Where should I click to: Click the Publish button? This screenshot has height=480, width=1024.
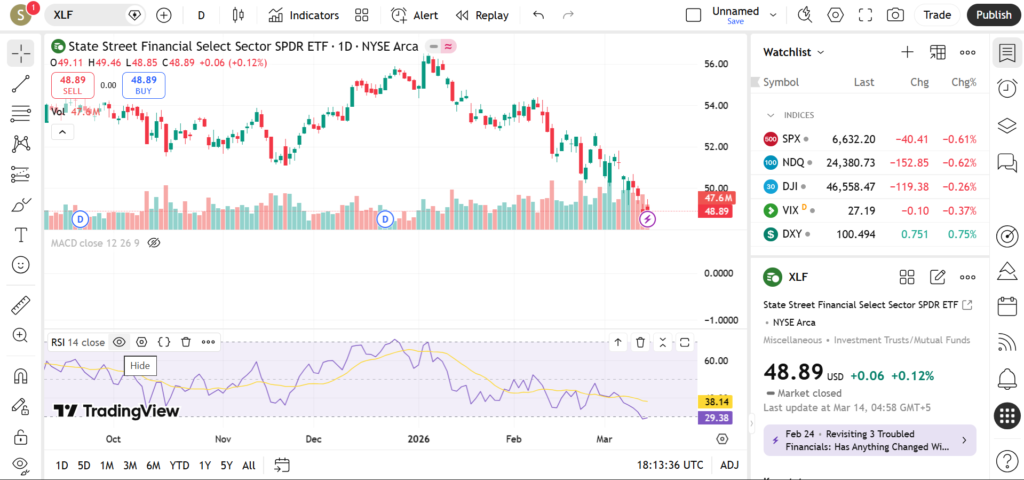coord(993,15)
